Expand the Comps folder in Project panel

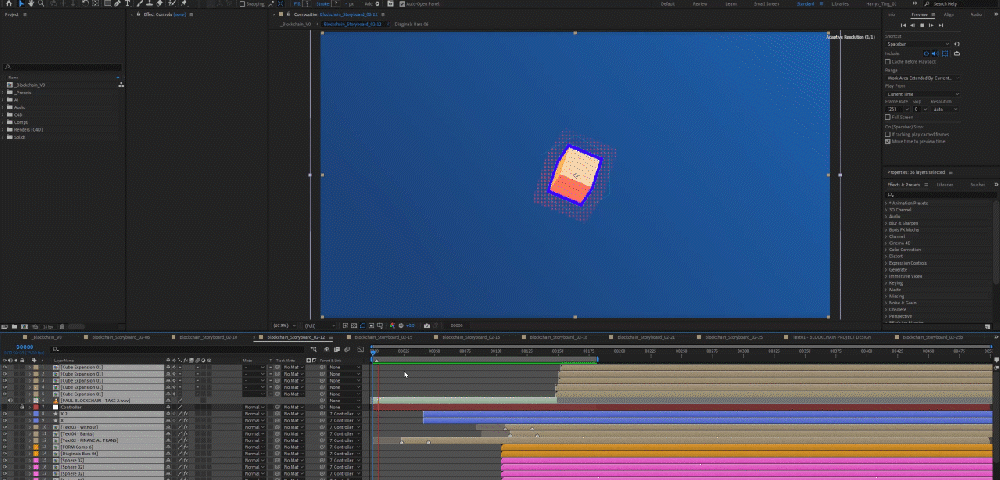[x=5, y=122]
